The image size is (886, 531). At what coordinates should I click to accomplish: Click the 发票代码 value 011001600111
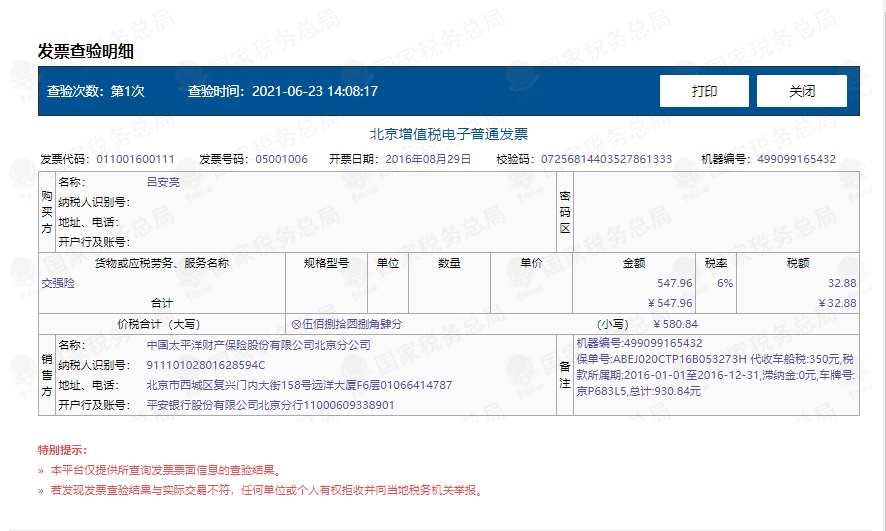coord(135,159)
